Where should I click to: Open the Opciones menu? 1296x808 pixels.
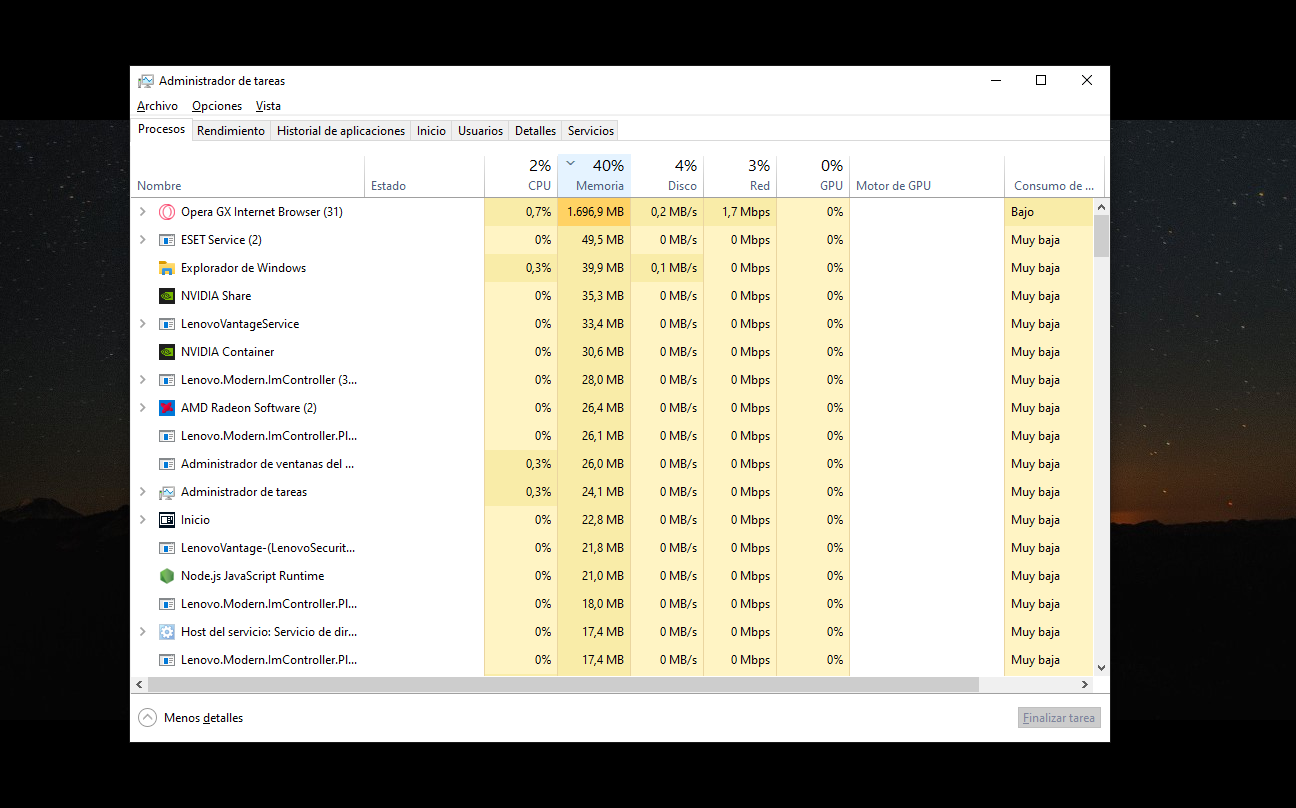point(217,106)
